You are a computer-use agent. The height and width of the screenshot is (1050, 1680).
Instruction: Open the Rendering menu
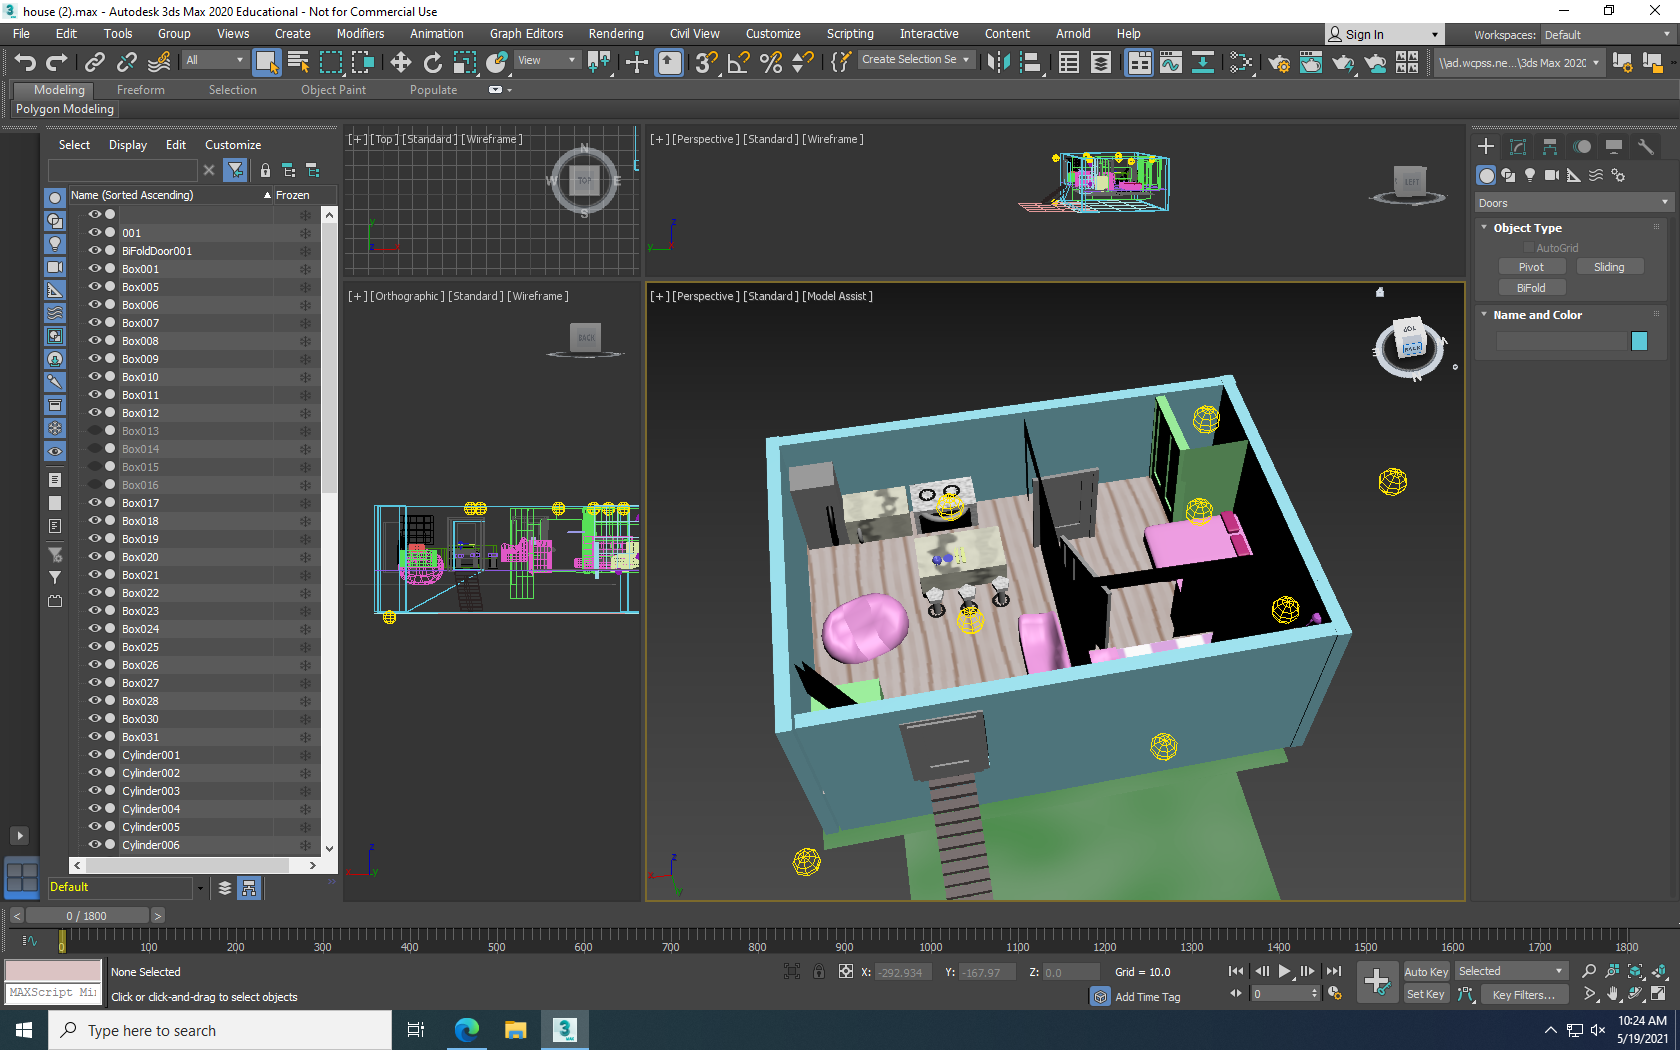pos(615,33)
